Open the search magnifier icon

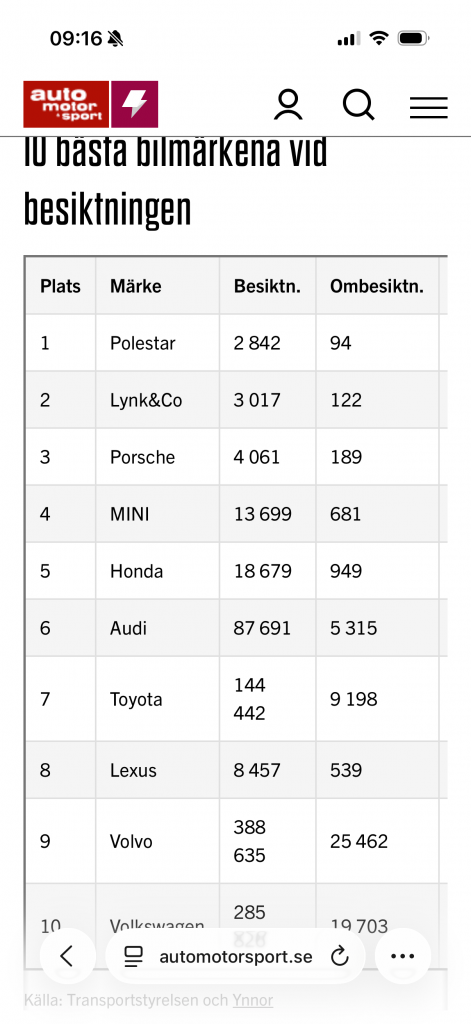359,104
